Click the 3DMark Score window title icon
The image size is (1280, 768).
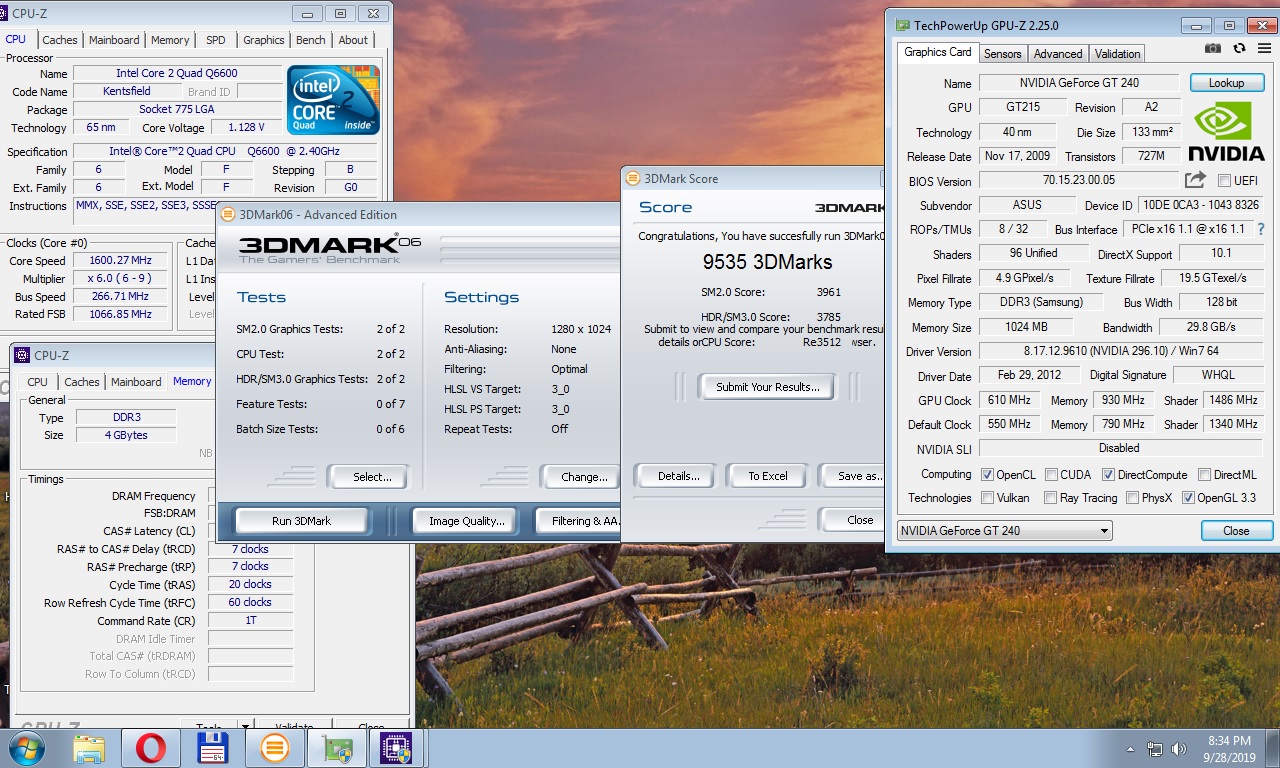(x=632, y=178)
